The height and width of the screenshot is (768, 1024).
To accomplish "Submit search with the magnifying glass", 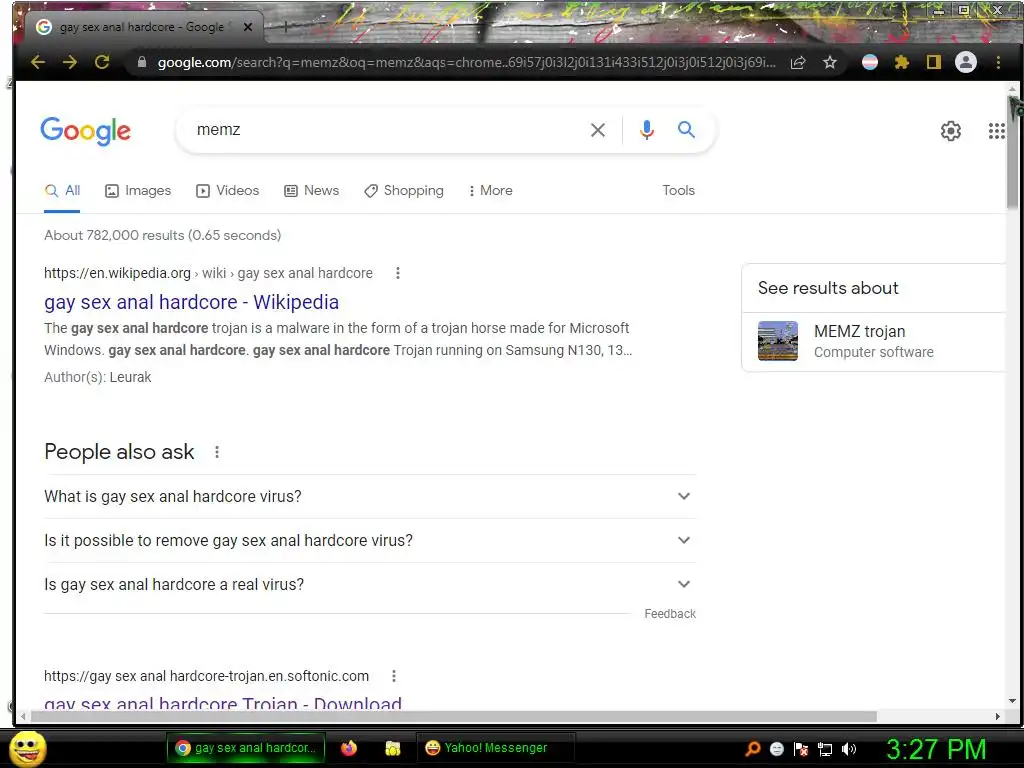I will pos(686,129).
